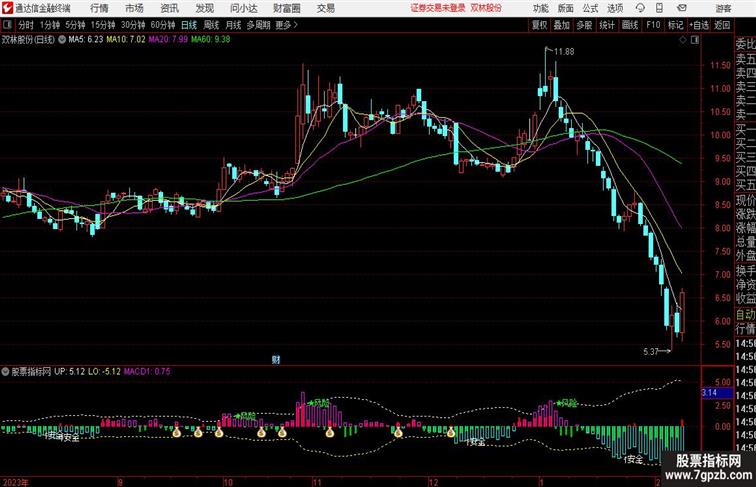The width and height of the screenshot is (756, 487).
Task: Click the 双林股份(日线) chart title
Action: tap(28, 40)
